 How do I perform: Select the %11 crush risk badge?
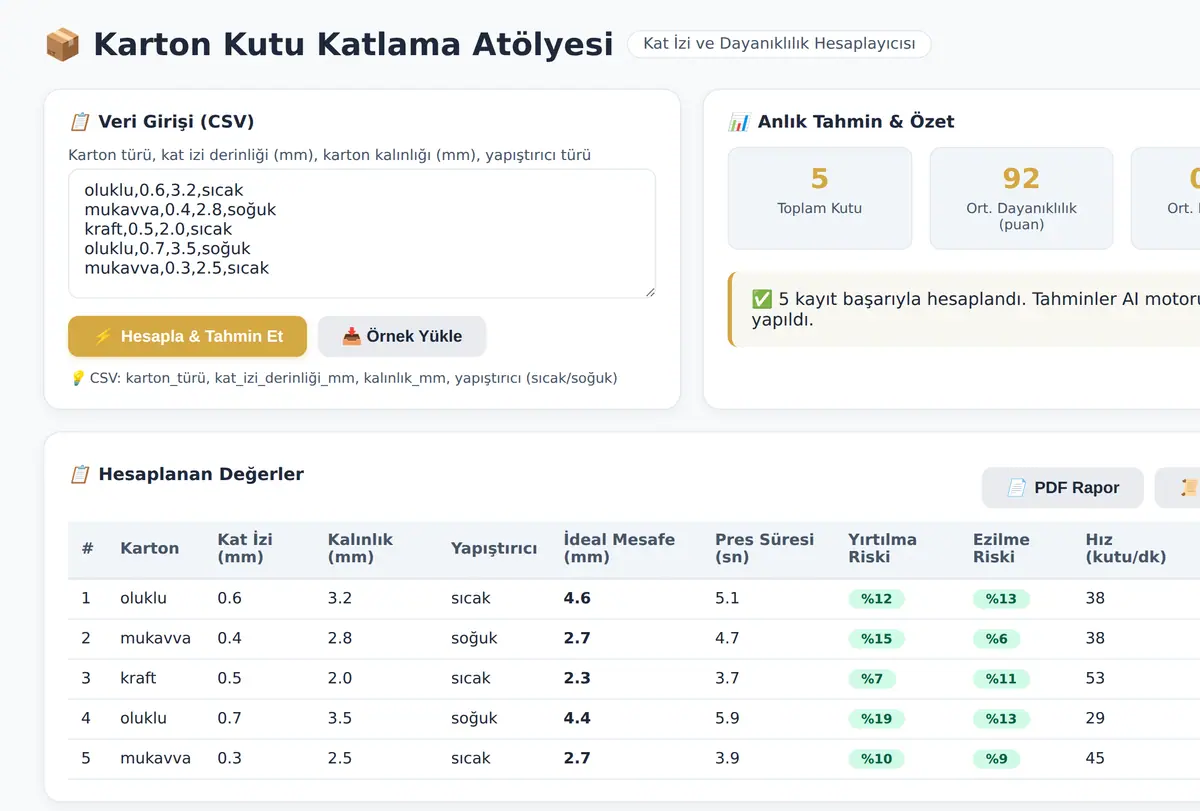pos(1001,679)
